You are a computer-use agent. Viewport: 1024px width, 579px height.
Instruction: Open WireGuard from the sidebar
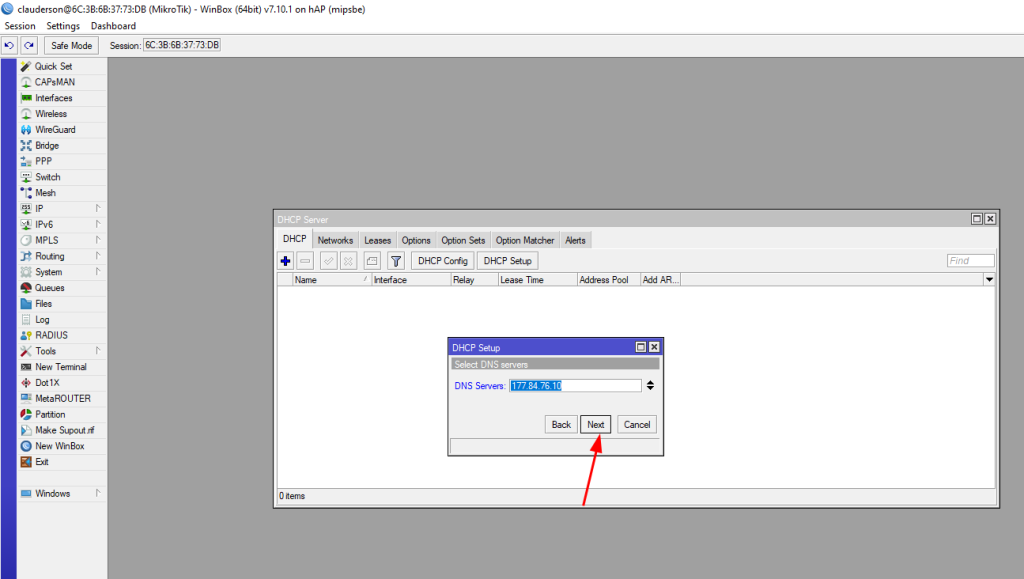point(55,130)
